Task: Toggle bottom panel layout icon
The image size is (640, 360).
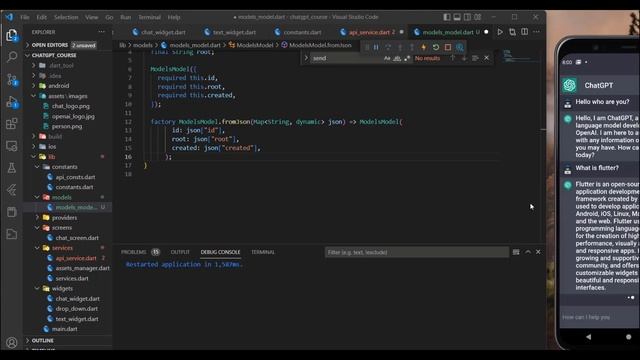Action: (x=457, y=17)
